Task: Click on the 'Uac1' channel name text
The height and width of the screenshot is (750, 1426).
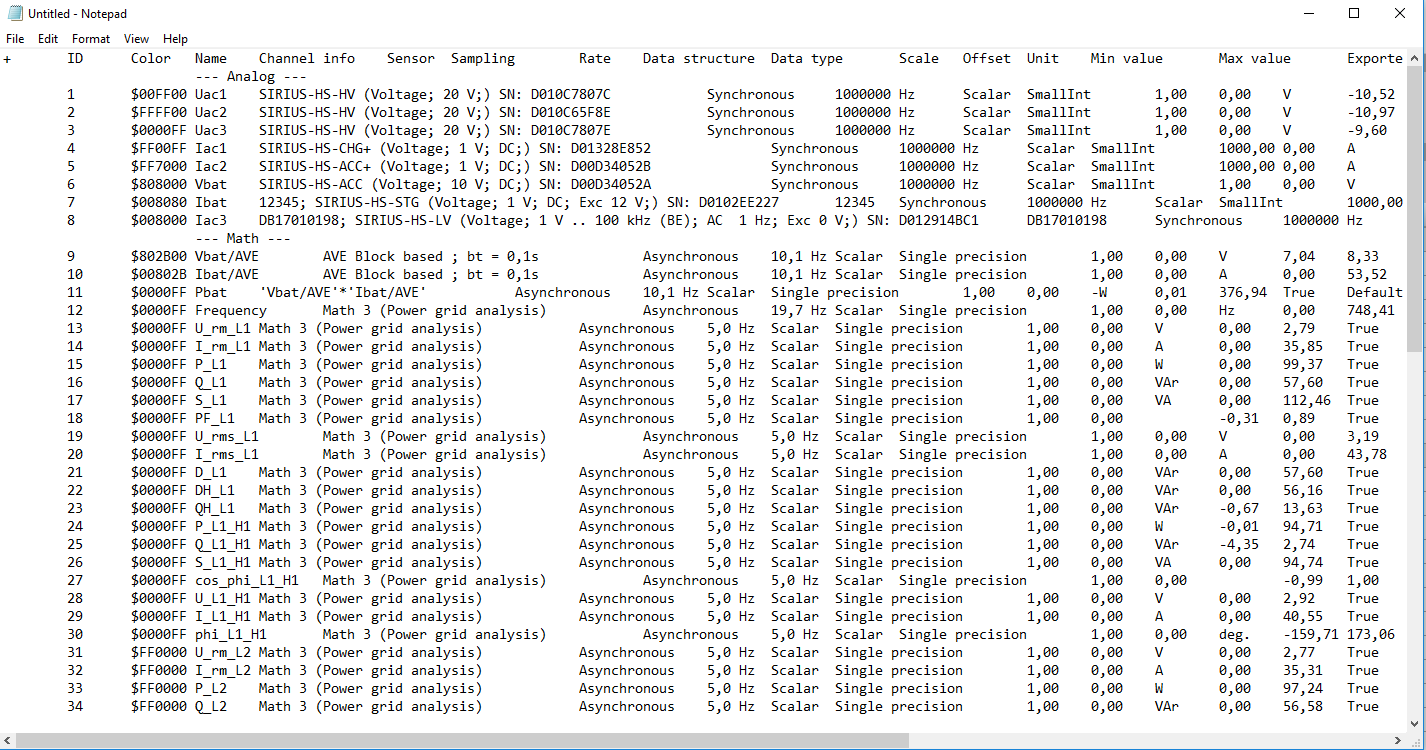Action: pos(211,94)
